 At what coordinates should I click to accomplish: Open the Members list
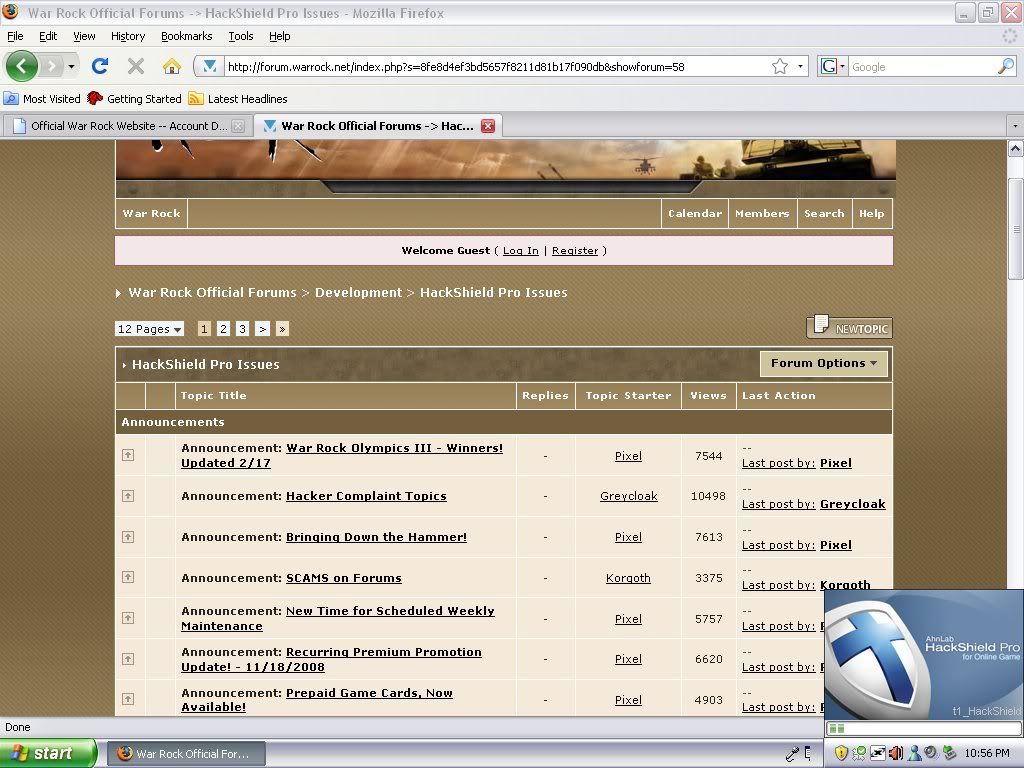pos(762,214)
